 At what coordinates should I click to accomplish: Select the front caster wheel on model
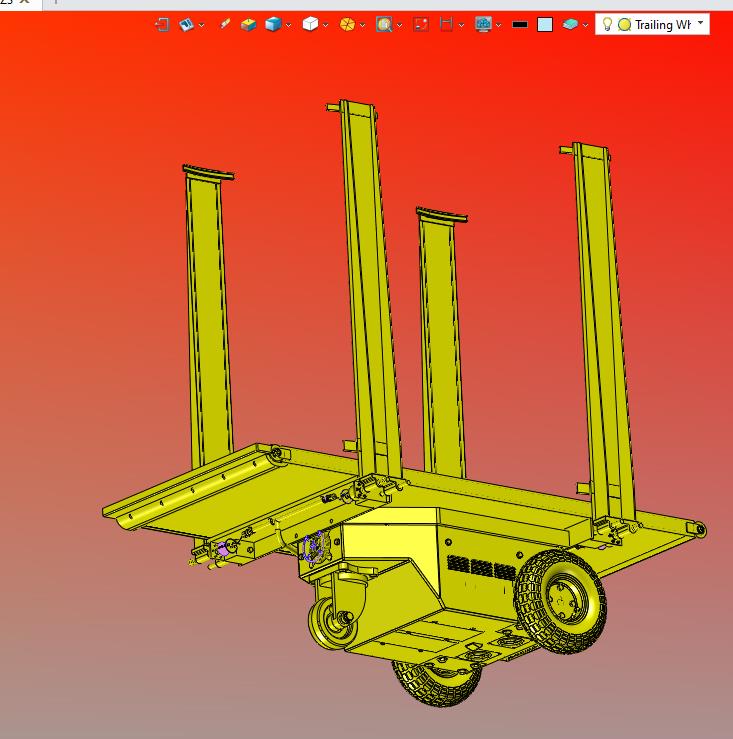(332, 622)
